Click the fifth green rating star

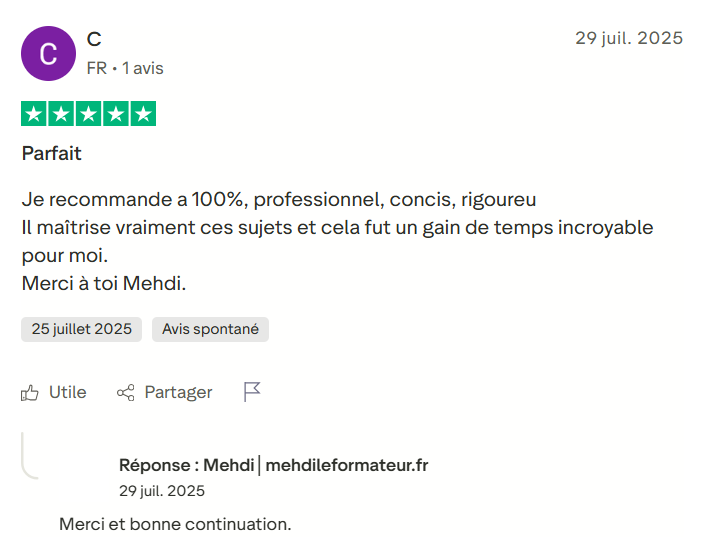[x=143, y=114]
